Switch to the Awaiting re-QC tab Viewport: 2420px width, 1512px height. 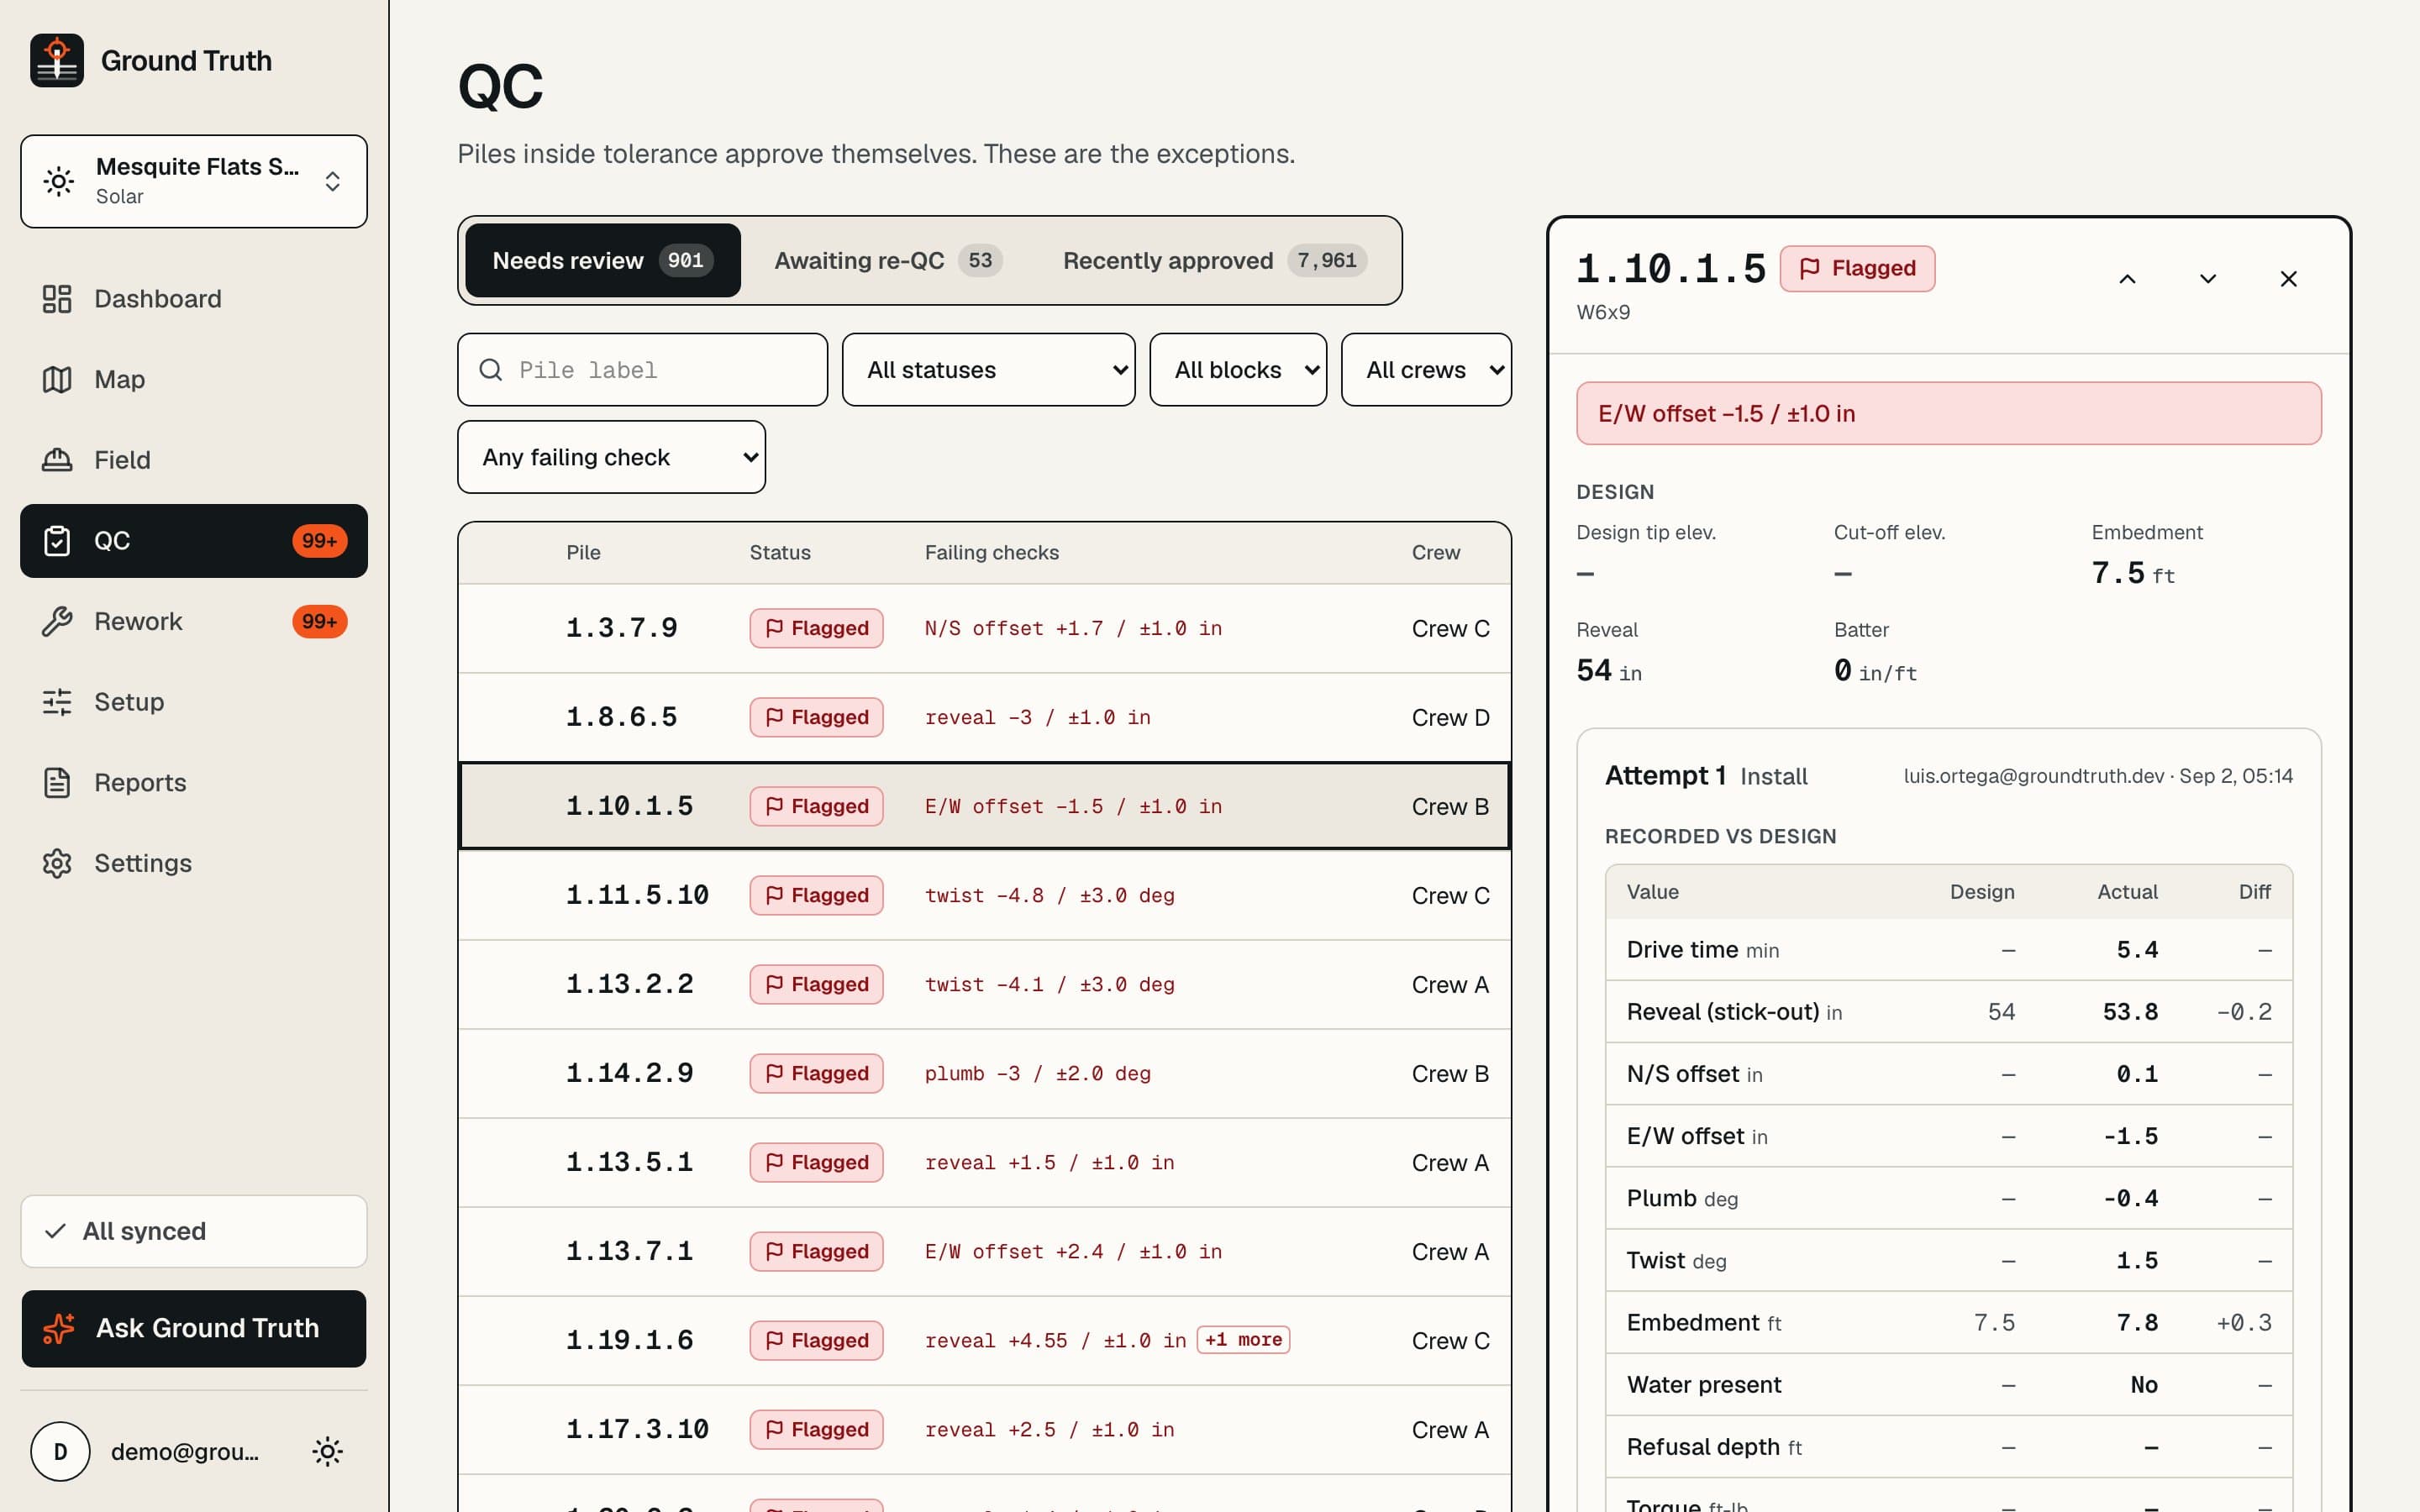tap(888, 260)
